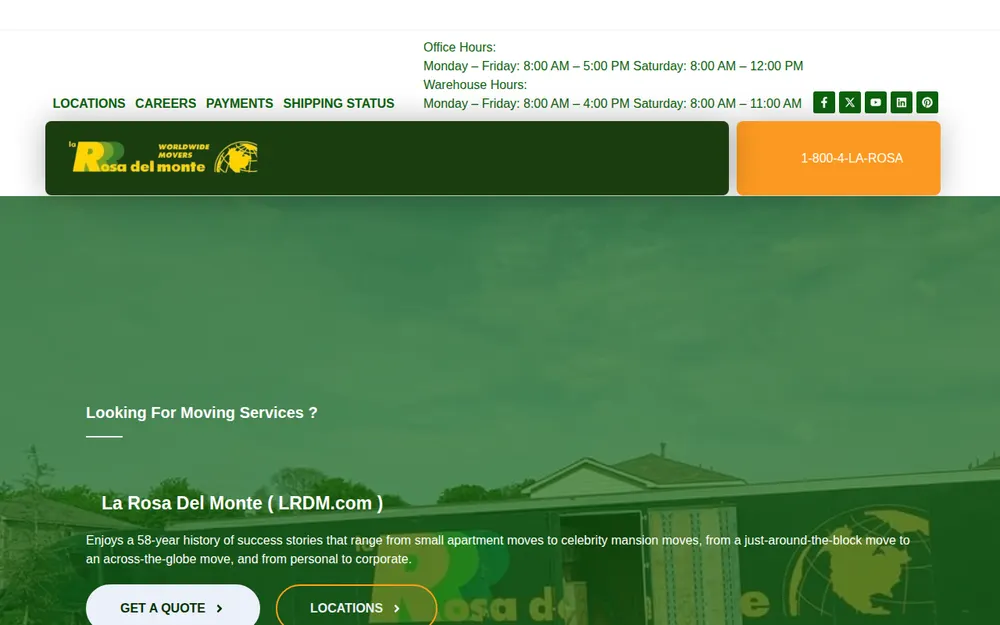Click the 'Office Hours:' label

pyautogui.click(x=459, y=47)
